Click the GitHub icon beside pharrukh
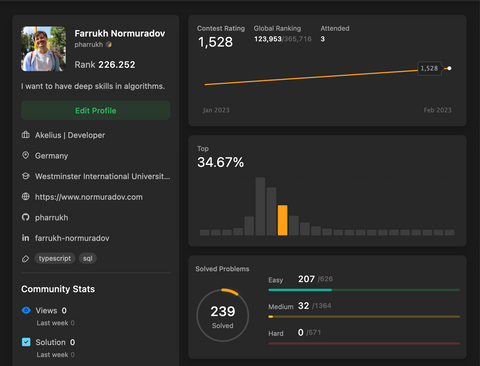 click(26, 217)
